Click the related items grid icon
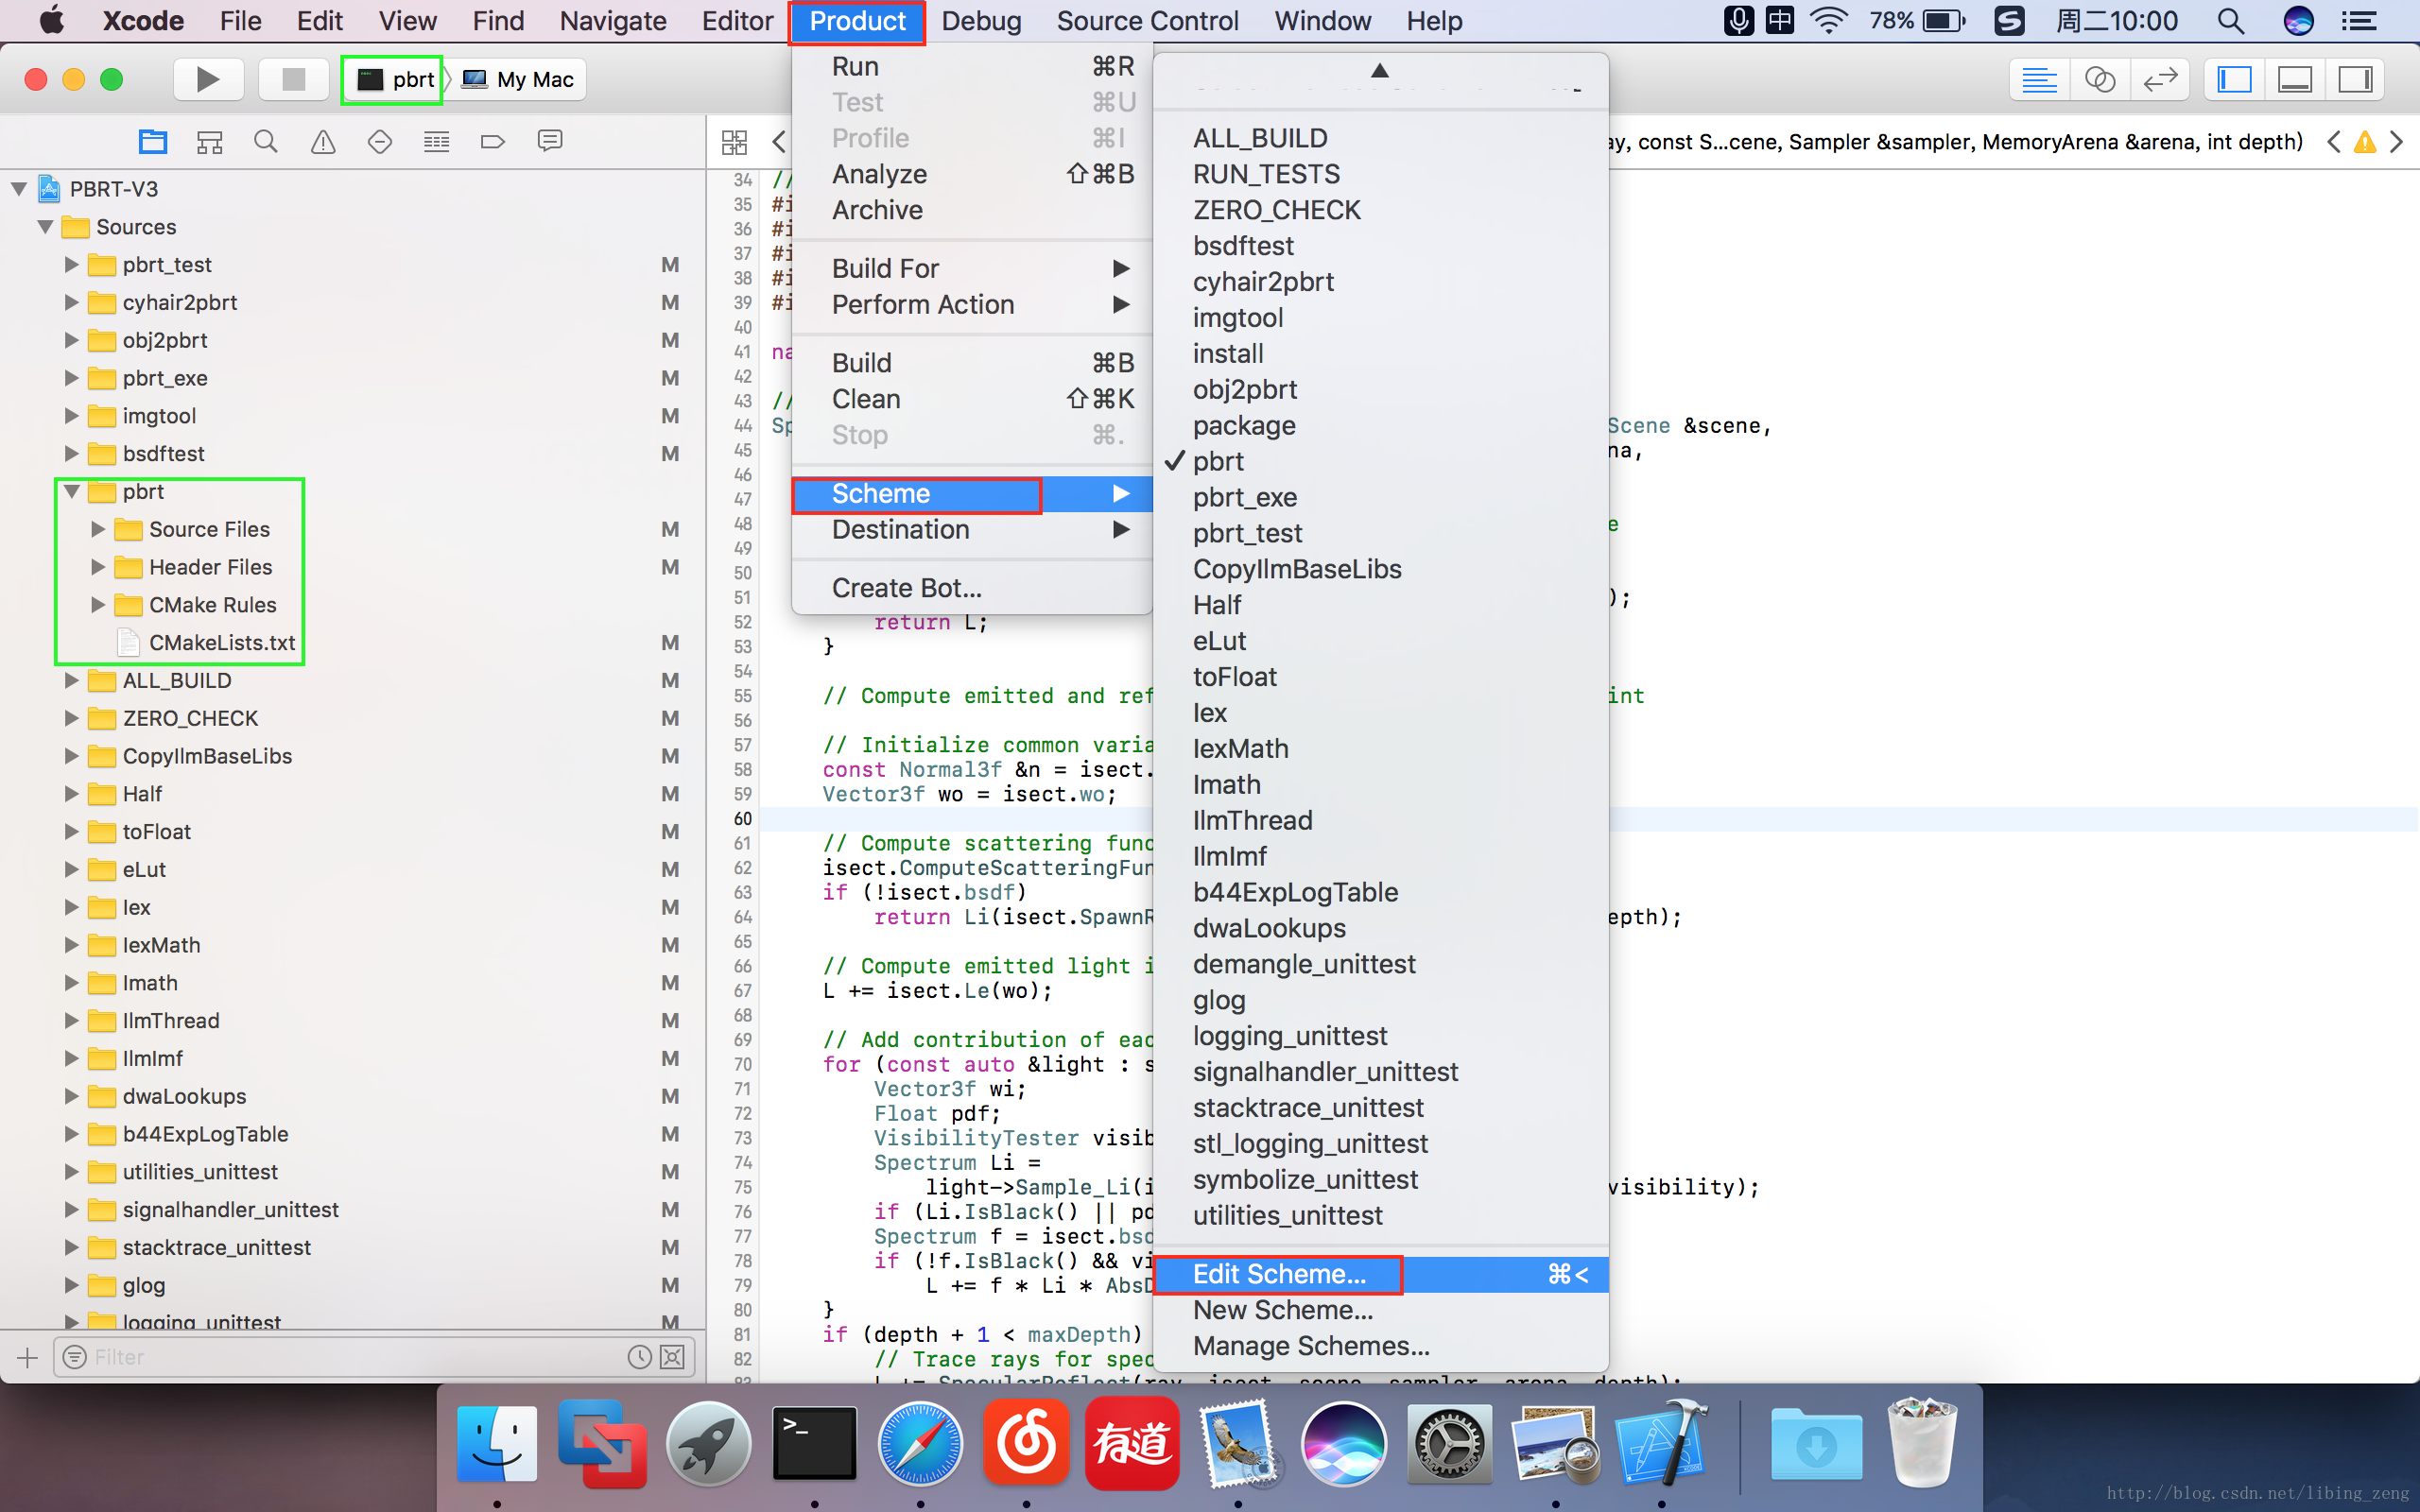 click(x=734, y=142)
